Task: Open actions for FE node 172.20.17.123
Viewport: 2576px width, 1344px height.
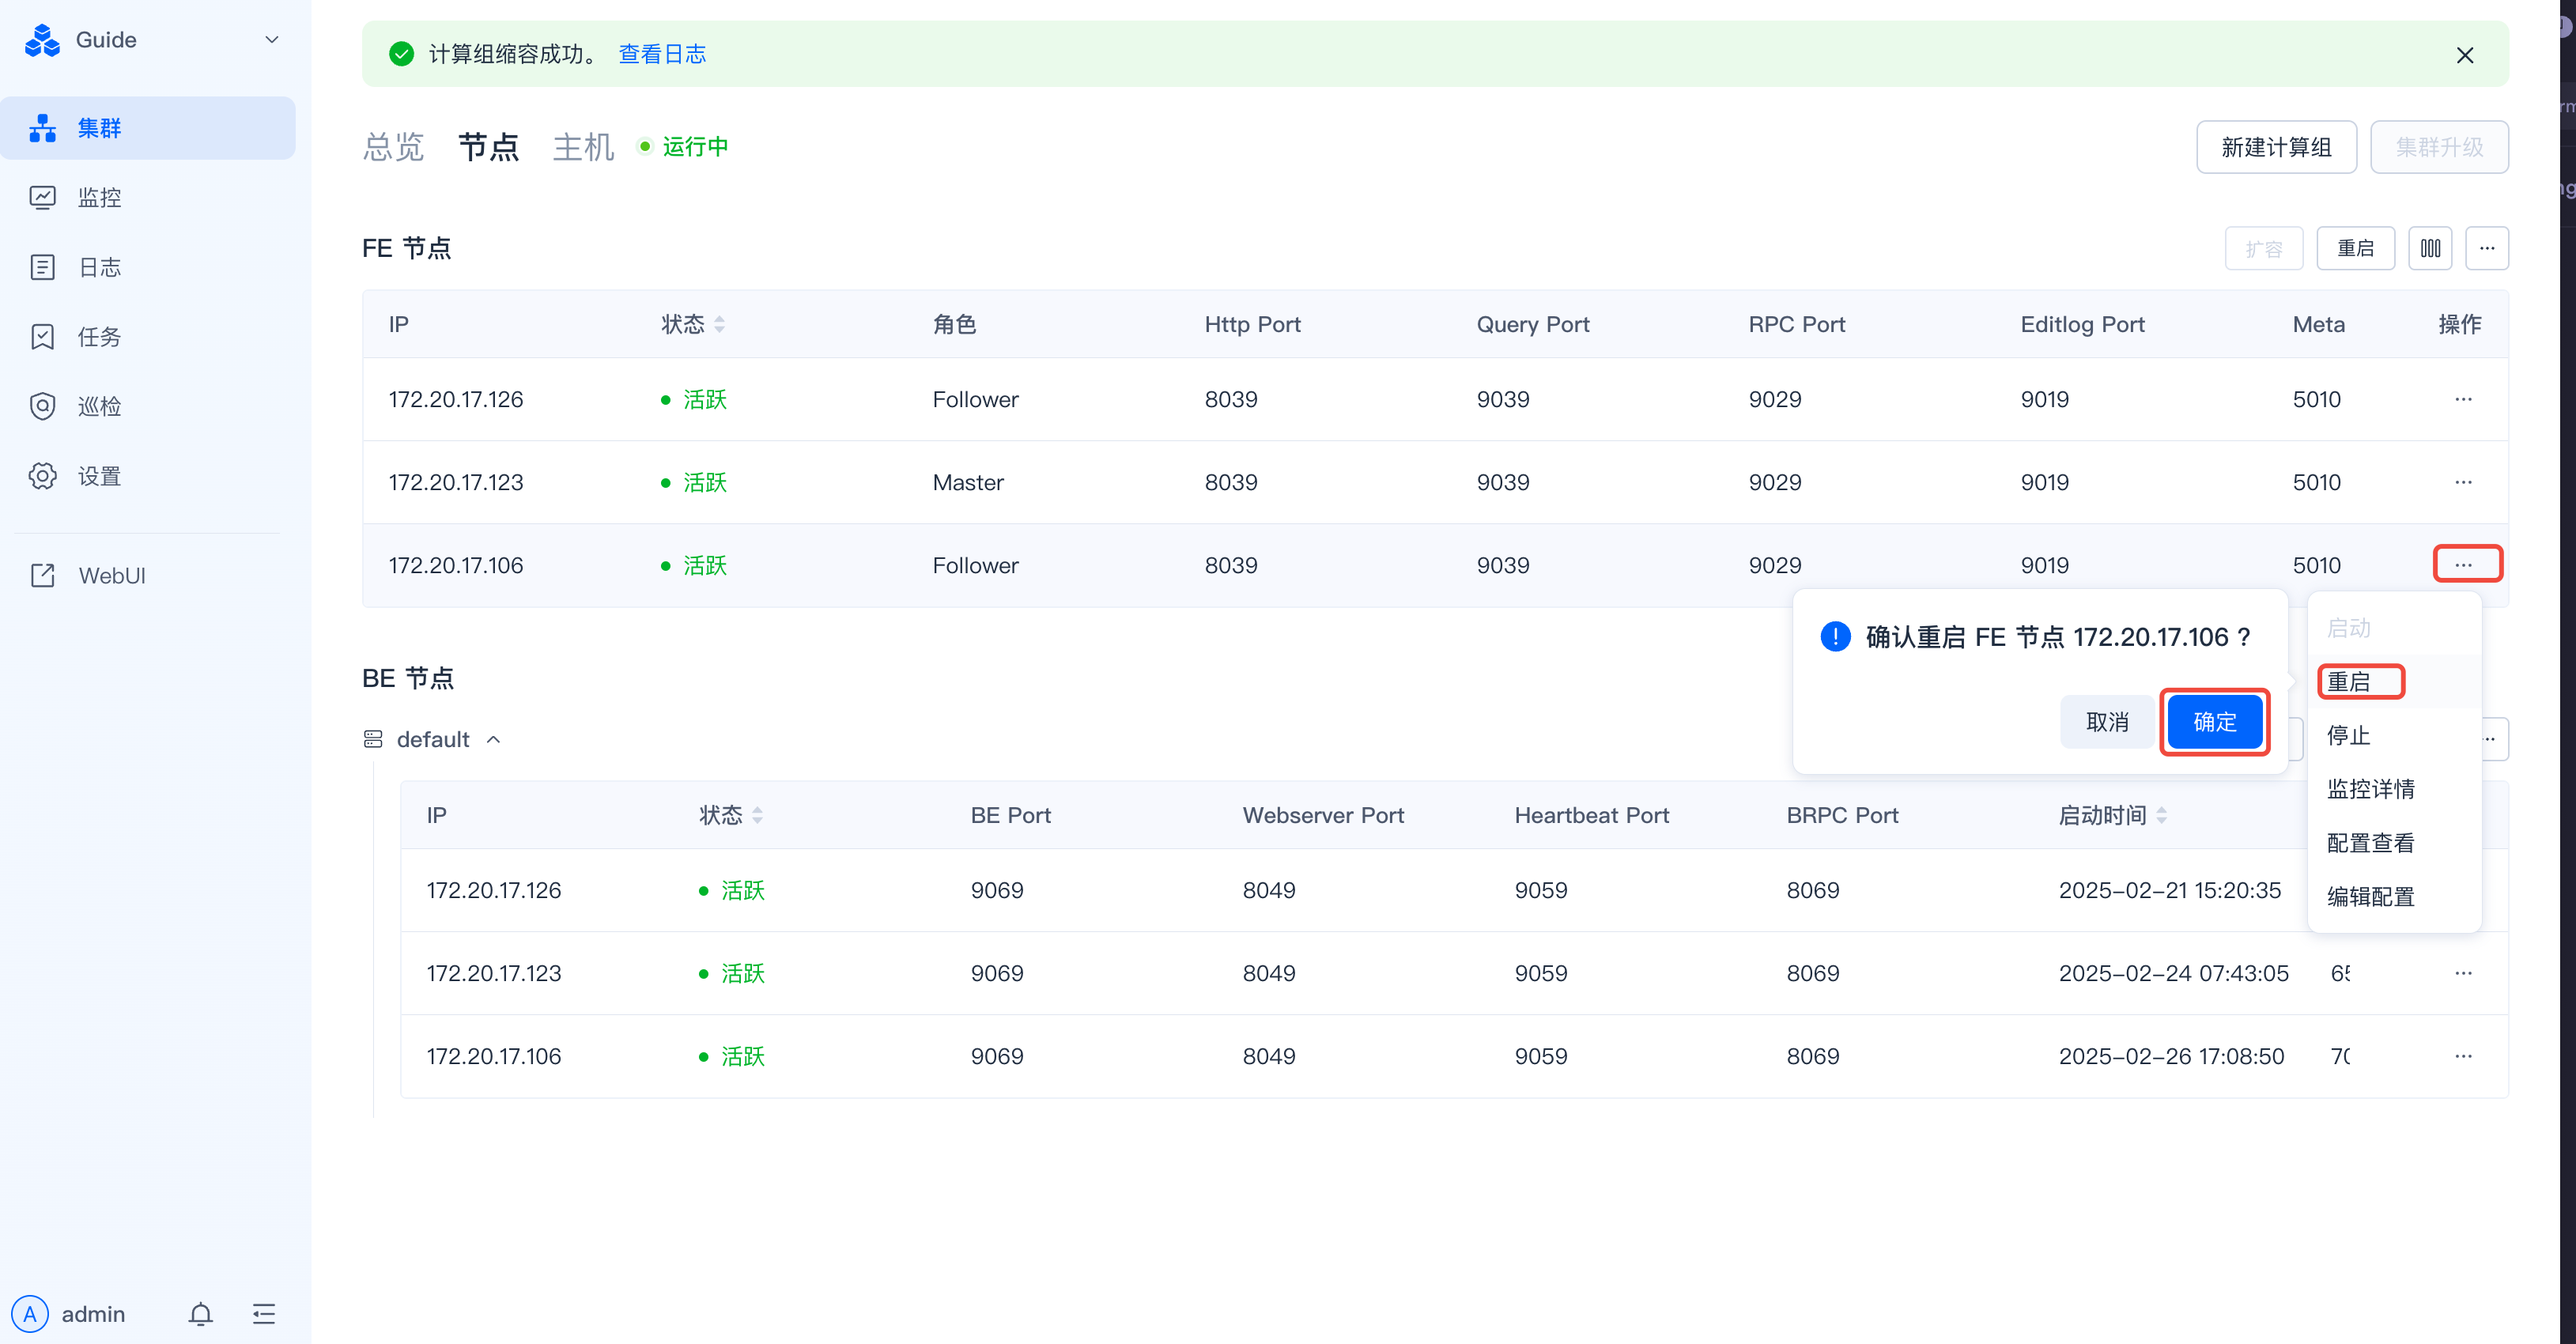Action: tap(2463, 482)
